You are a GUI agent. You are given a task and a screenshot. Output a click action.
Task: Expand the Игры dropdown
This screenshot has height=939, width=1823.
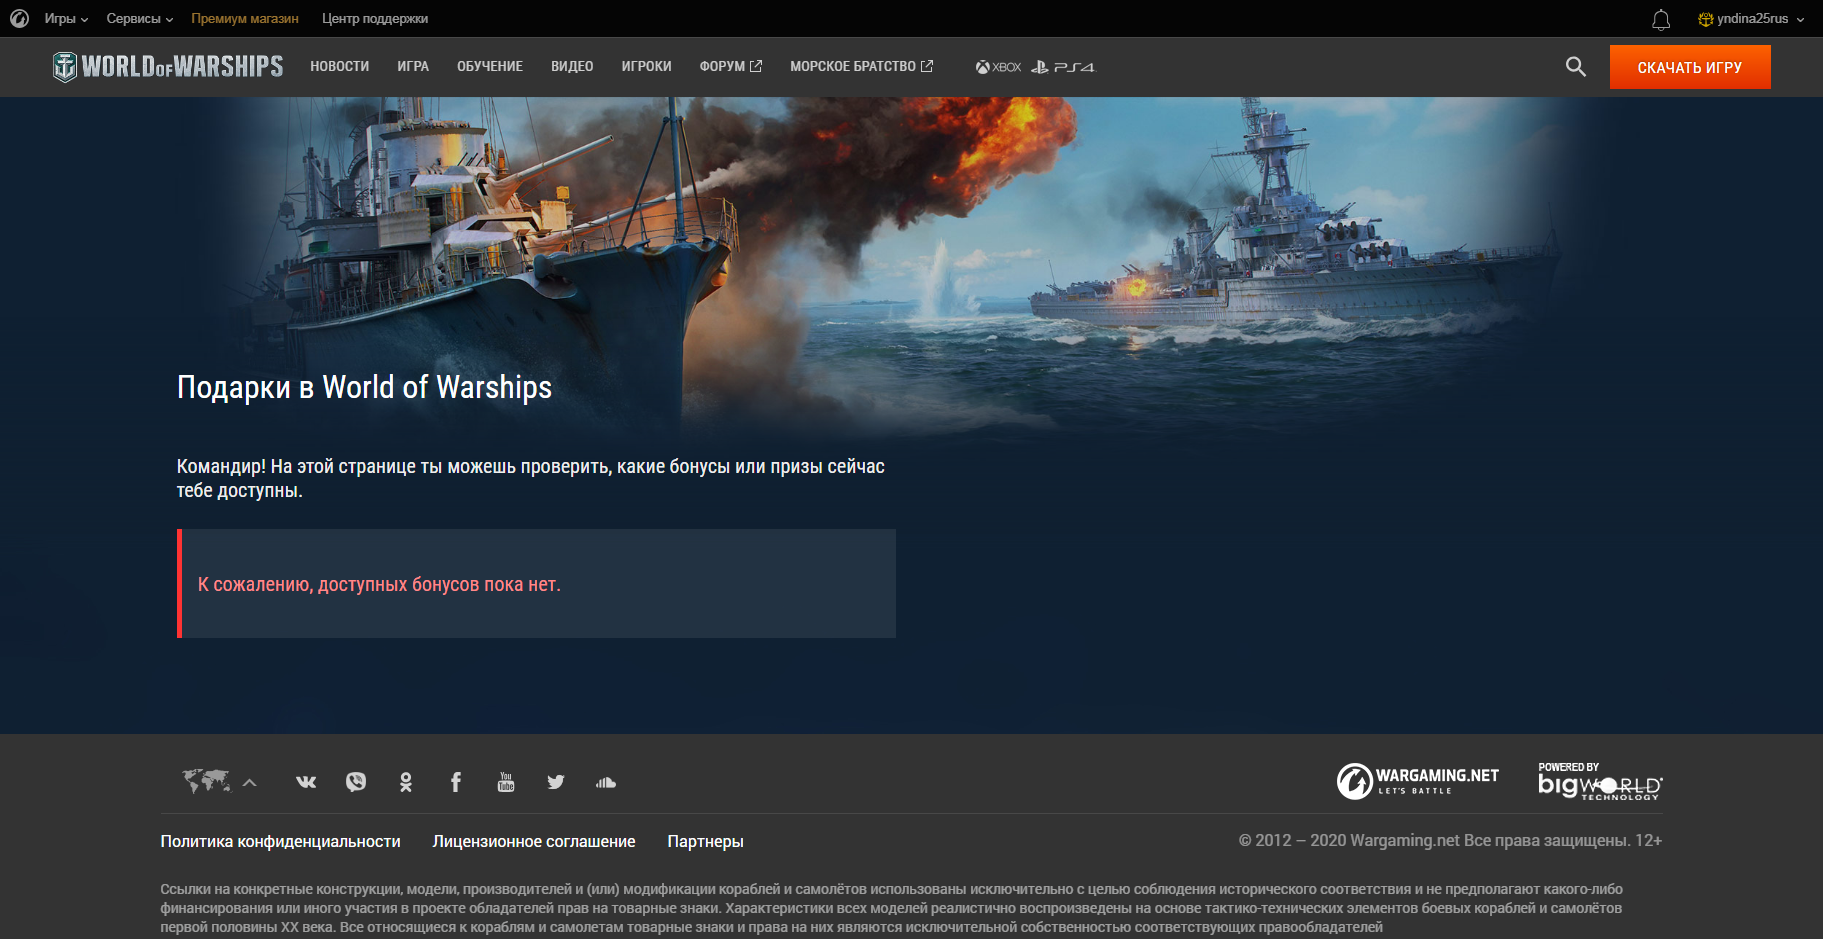(x=66, y=18)
